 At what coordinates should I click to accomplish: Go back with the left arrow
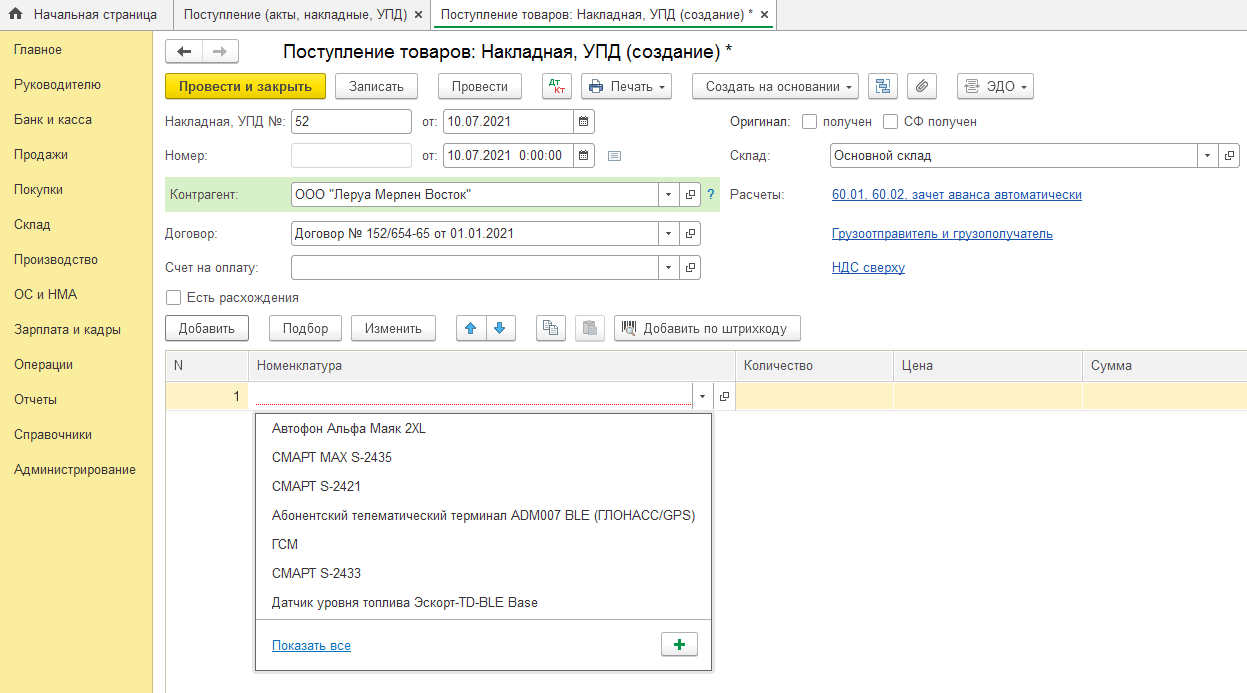(x=184, y=52)
